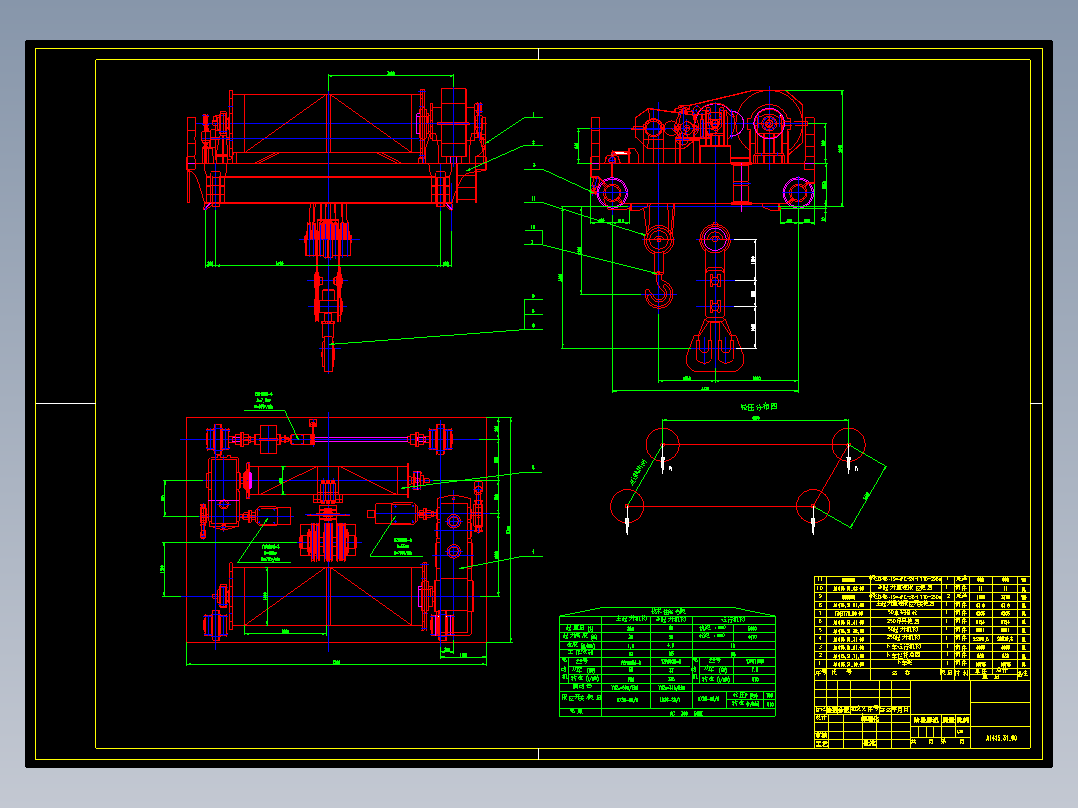This screenshot has width=1078, height=808.
Task: Select the upper drum in the plan view
Action: [x=328, y=479]
